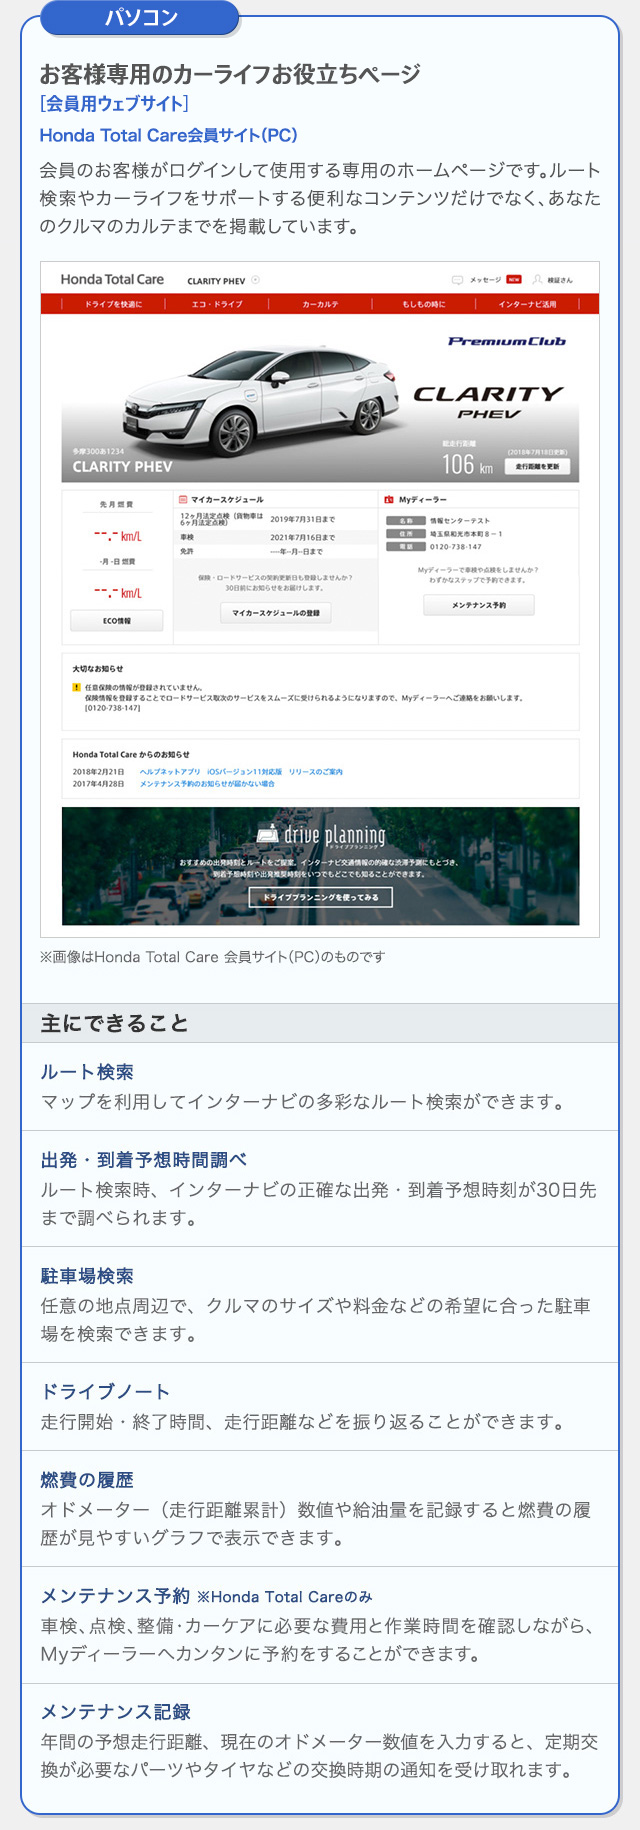Viewport: 640px width, 1830px height.
Task: Click the 多摩300あ1234 plate number over car
Action: coord(98,452)
